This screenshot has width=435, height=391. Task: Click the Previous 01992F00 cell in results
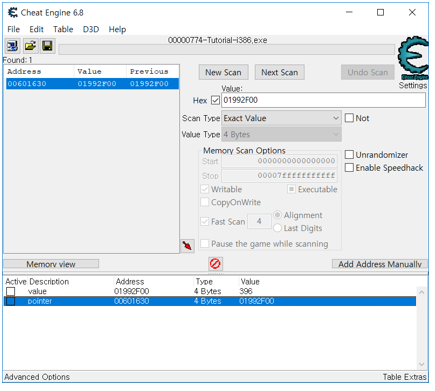[x=149, y=84]
